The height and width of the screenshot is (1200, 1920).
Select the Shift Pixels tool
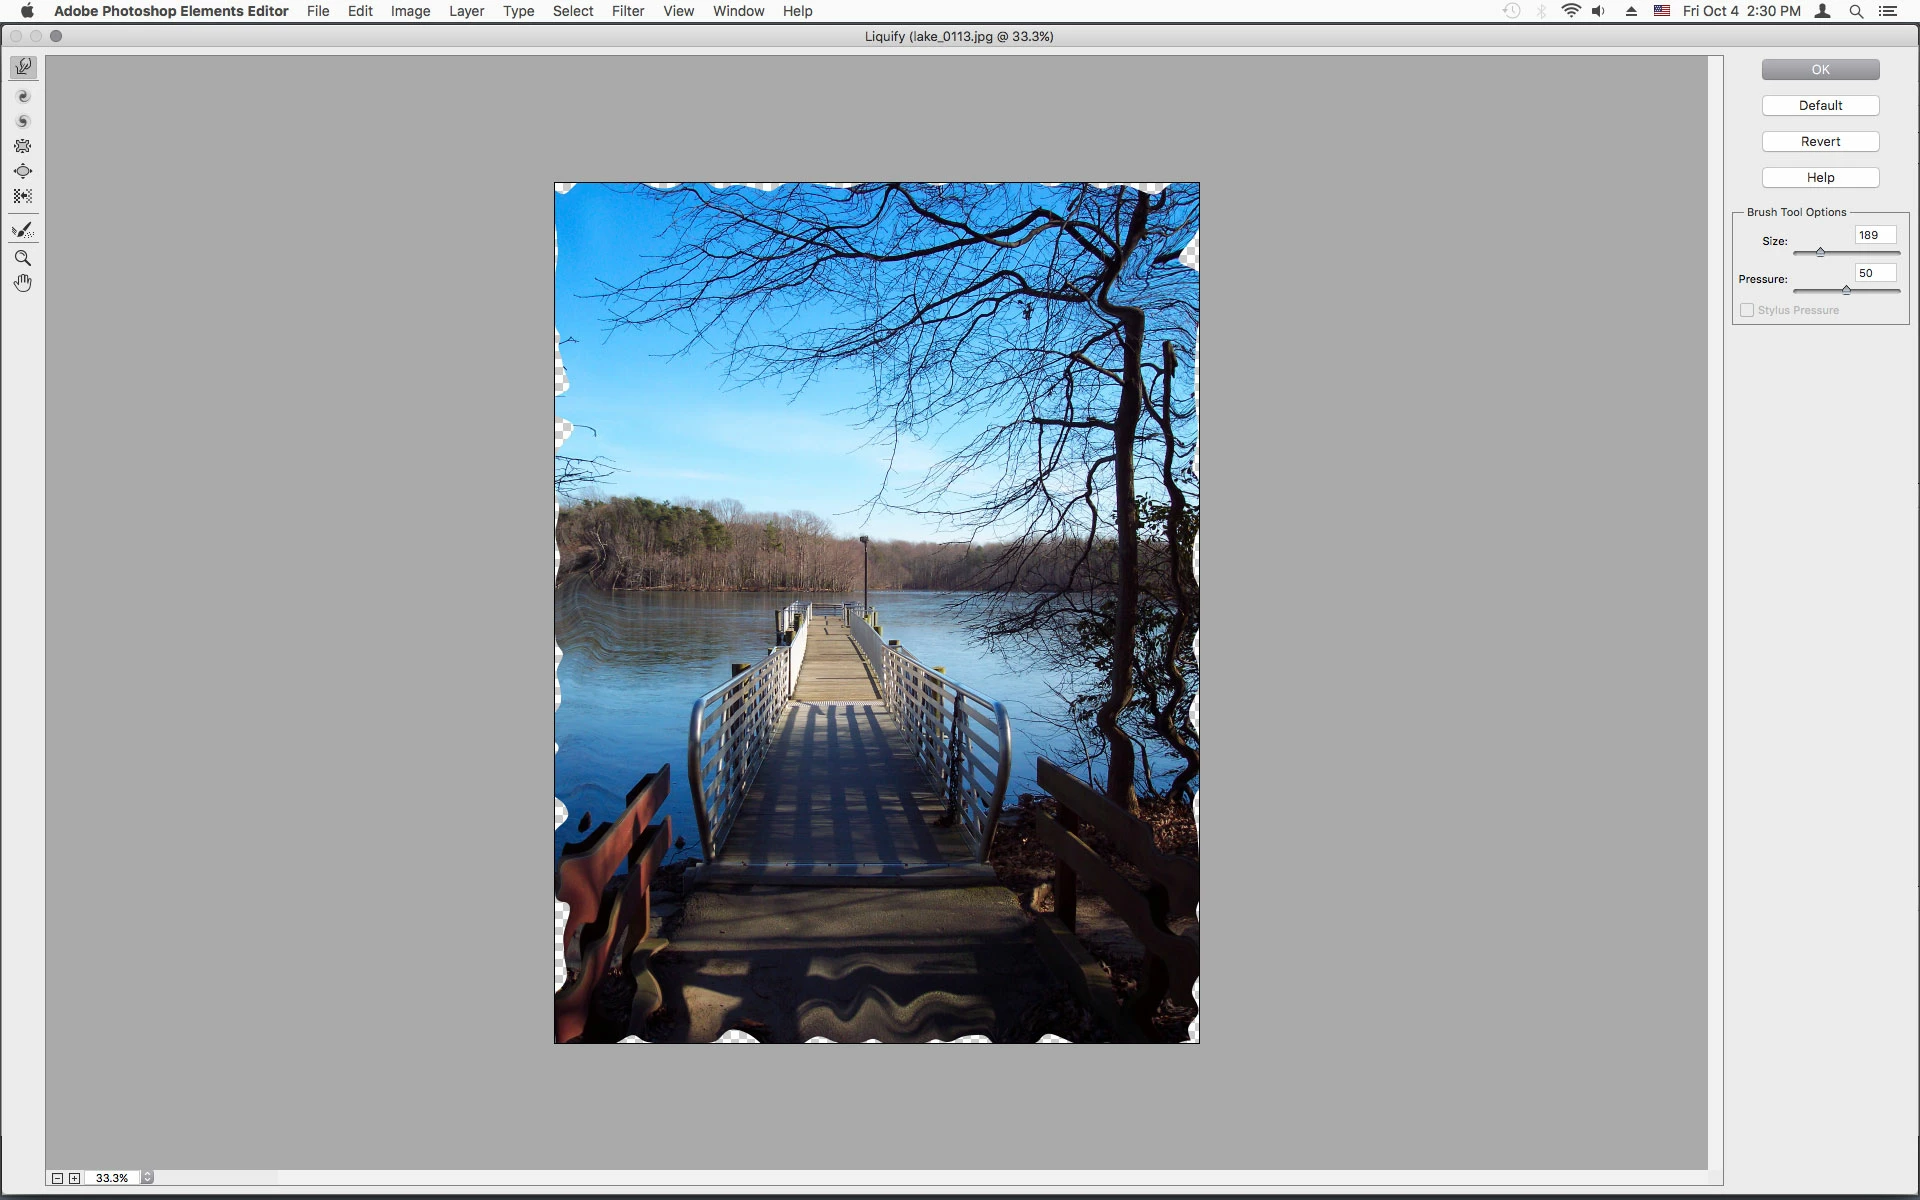click(x=23, y=196)
